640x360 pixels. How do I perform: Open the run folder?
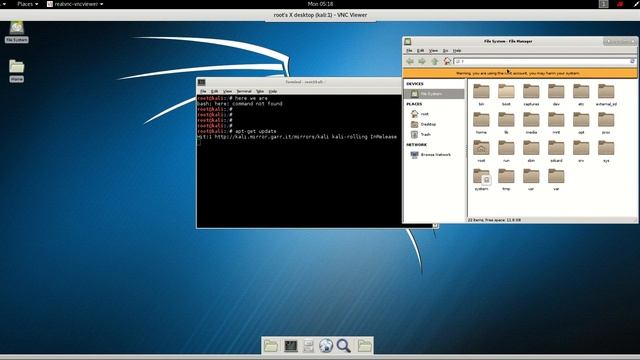tap(506, 151)
